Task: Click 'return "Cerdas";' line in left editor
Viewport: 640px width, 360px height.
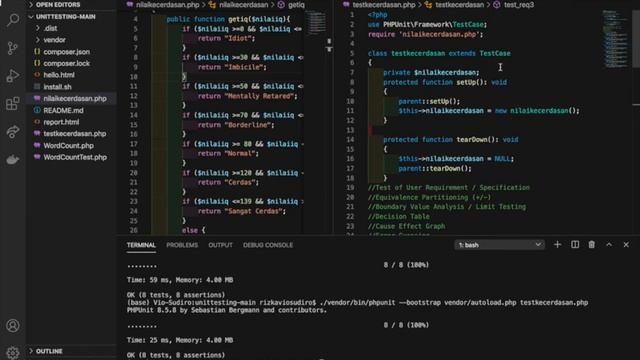Action: [228, 182]
